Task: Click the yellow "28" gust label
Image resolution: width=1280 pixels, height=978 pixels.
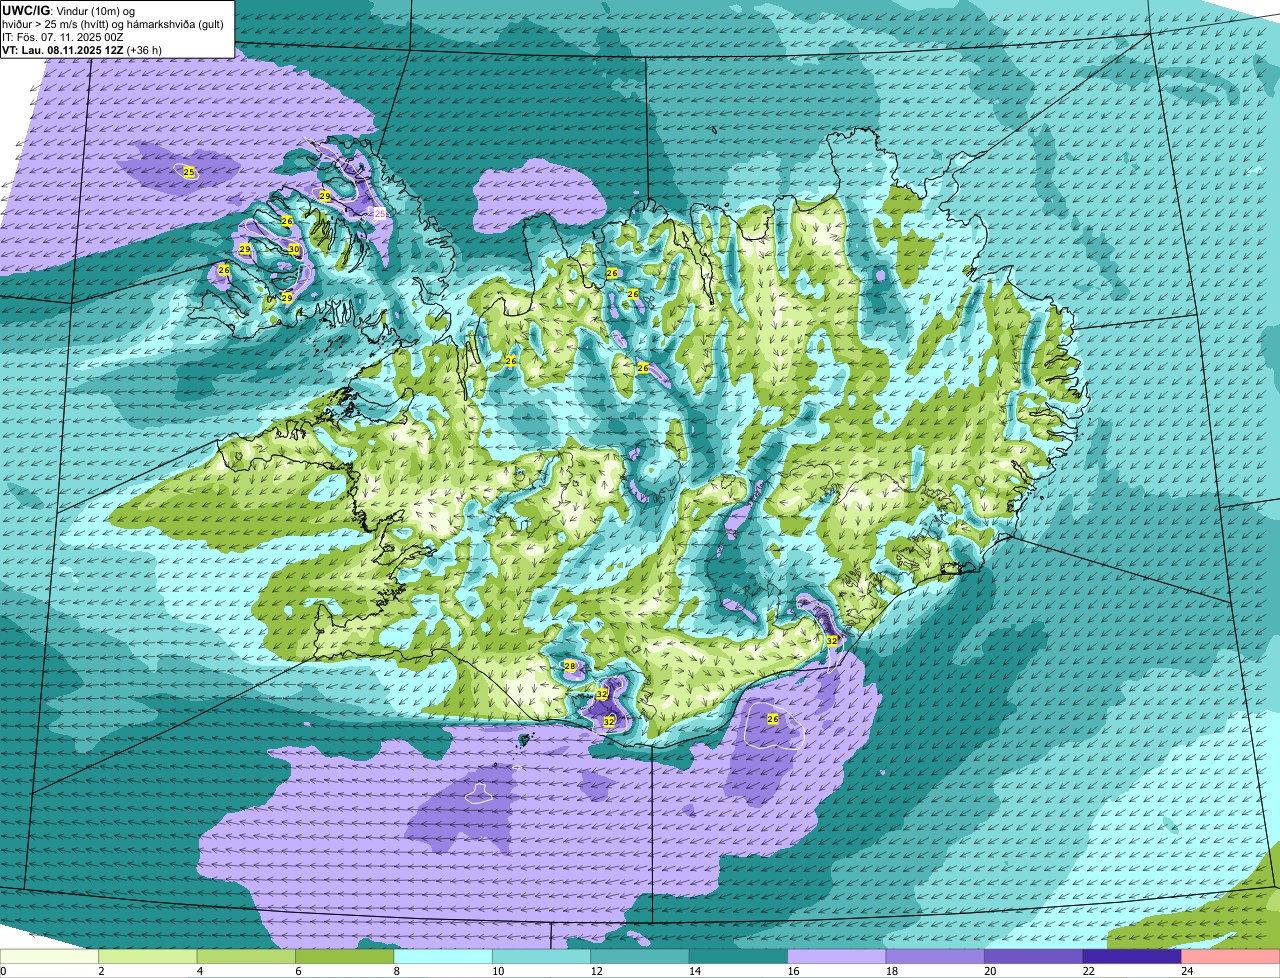Action: (570, 666)
